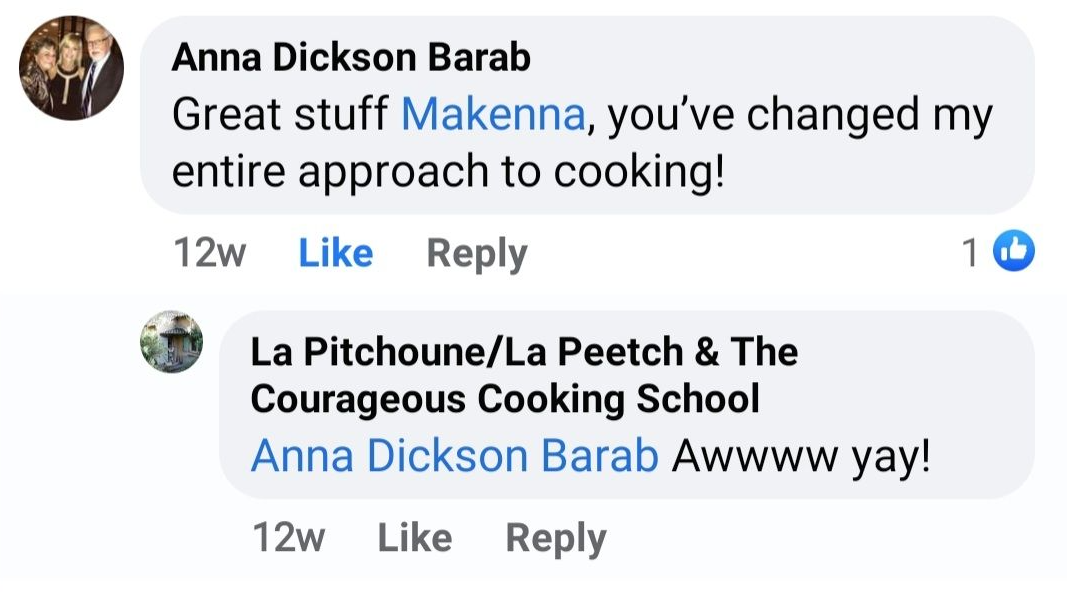Click the 'Awwww yay!' reply text
Screen dimensions: 1067x596
coord(801,456)
